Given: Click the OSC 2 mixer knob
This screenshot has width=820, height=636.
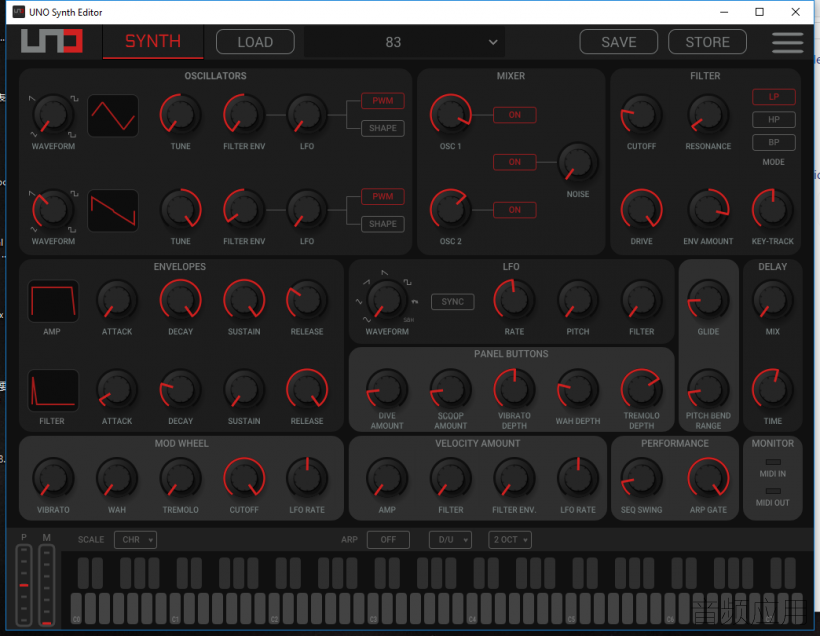Looking at the screenshot, I should pyautogui.click(x=450, y=210).
